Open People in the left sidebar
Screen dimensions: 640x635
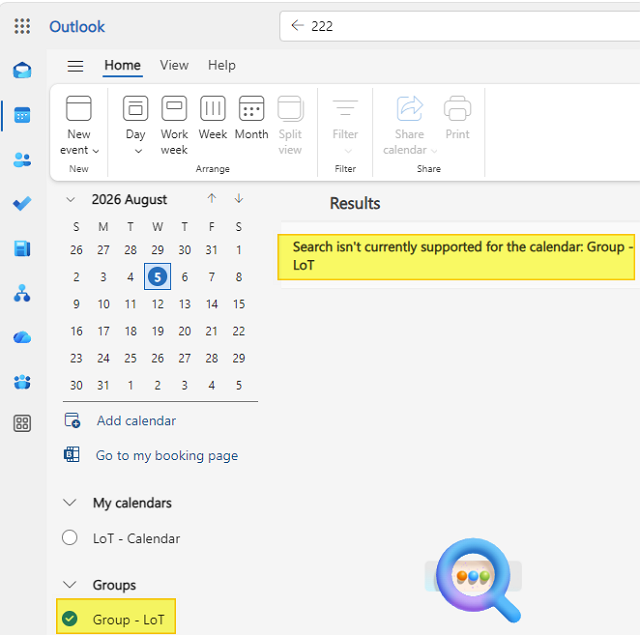tap(22, 160)
